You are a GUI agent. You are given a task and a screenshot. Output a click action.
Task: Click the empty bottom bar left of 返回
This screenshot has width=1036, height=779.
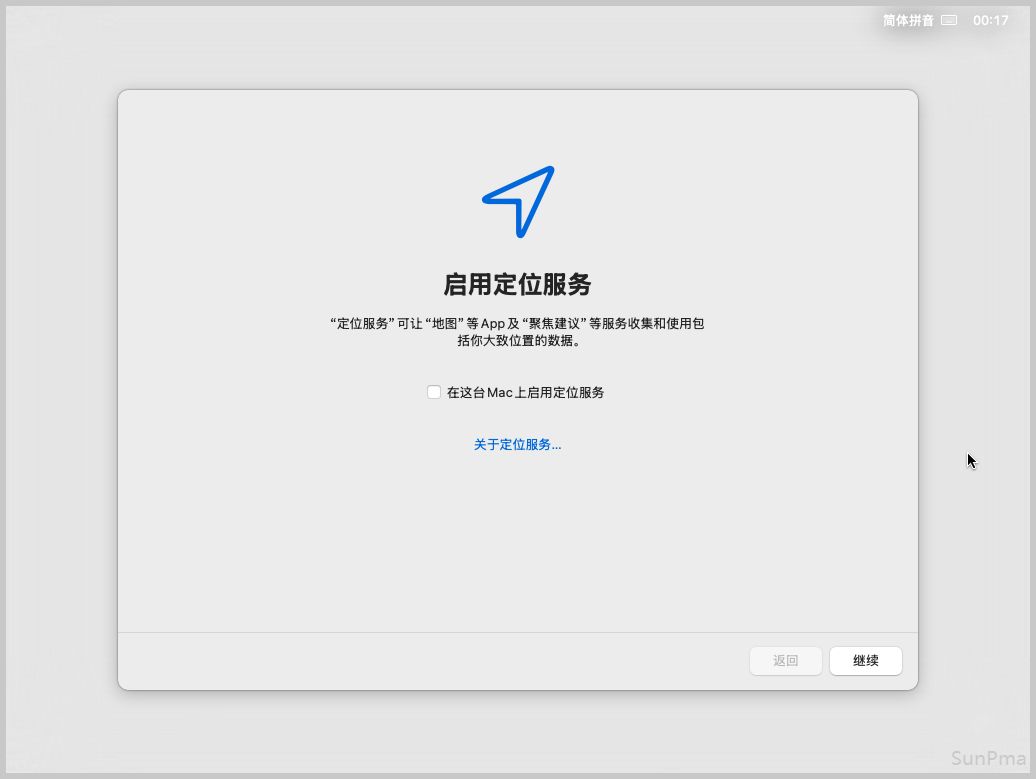click(x=430, y=661)
